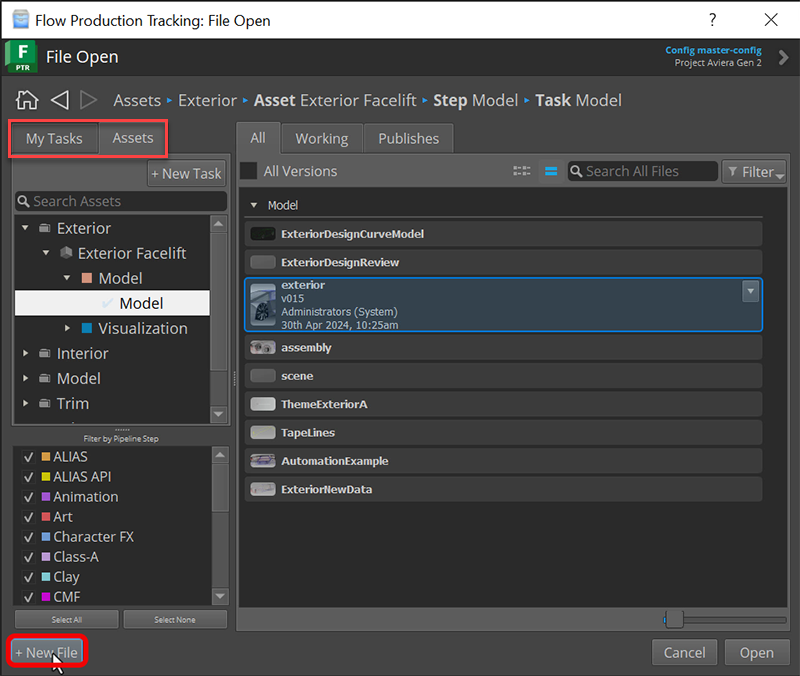Click the + New Task button
This screenshot has width=800, height=676.
186,173
